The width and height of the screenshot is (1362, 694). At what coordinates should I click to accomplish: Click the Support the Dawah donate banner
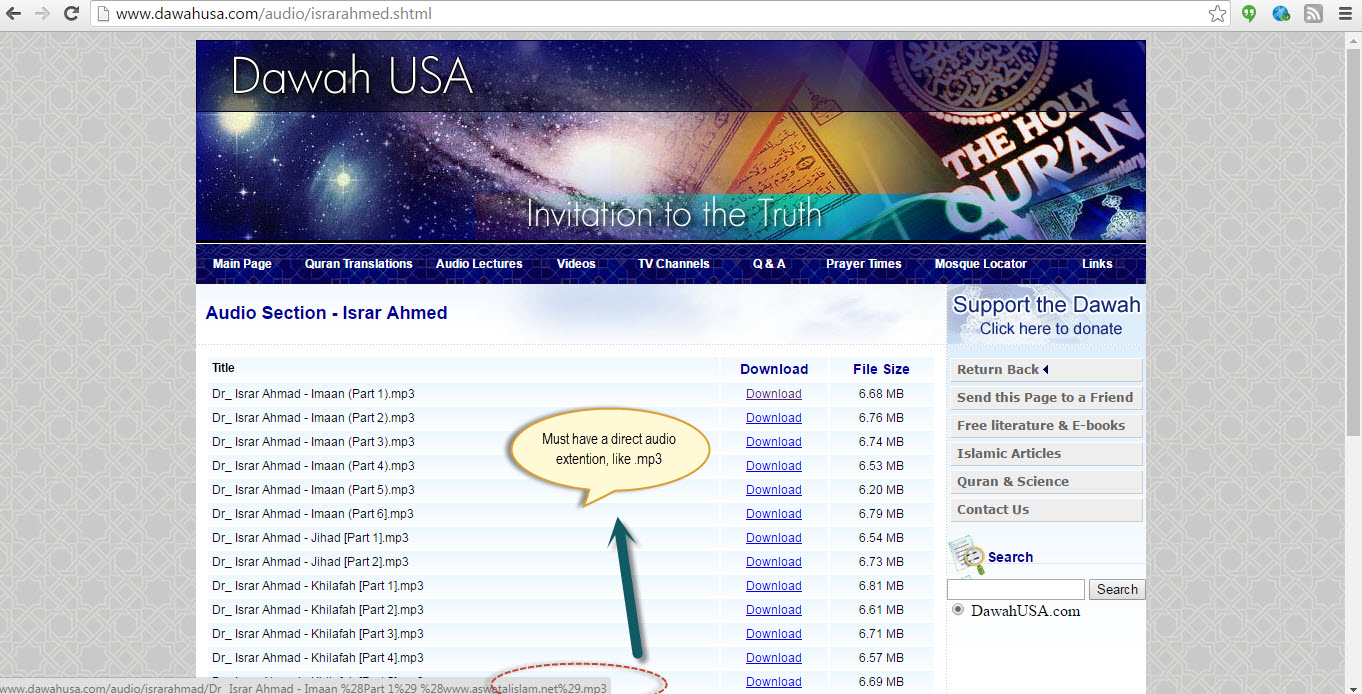(1046, 316)
